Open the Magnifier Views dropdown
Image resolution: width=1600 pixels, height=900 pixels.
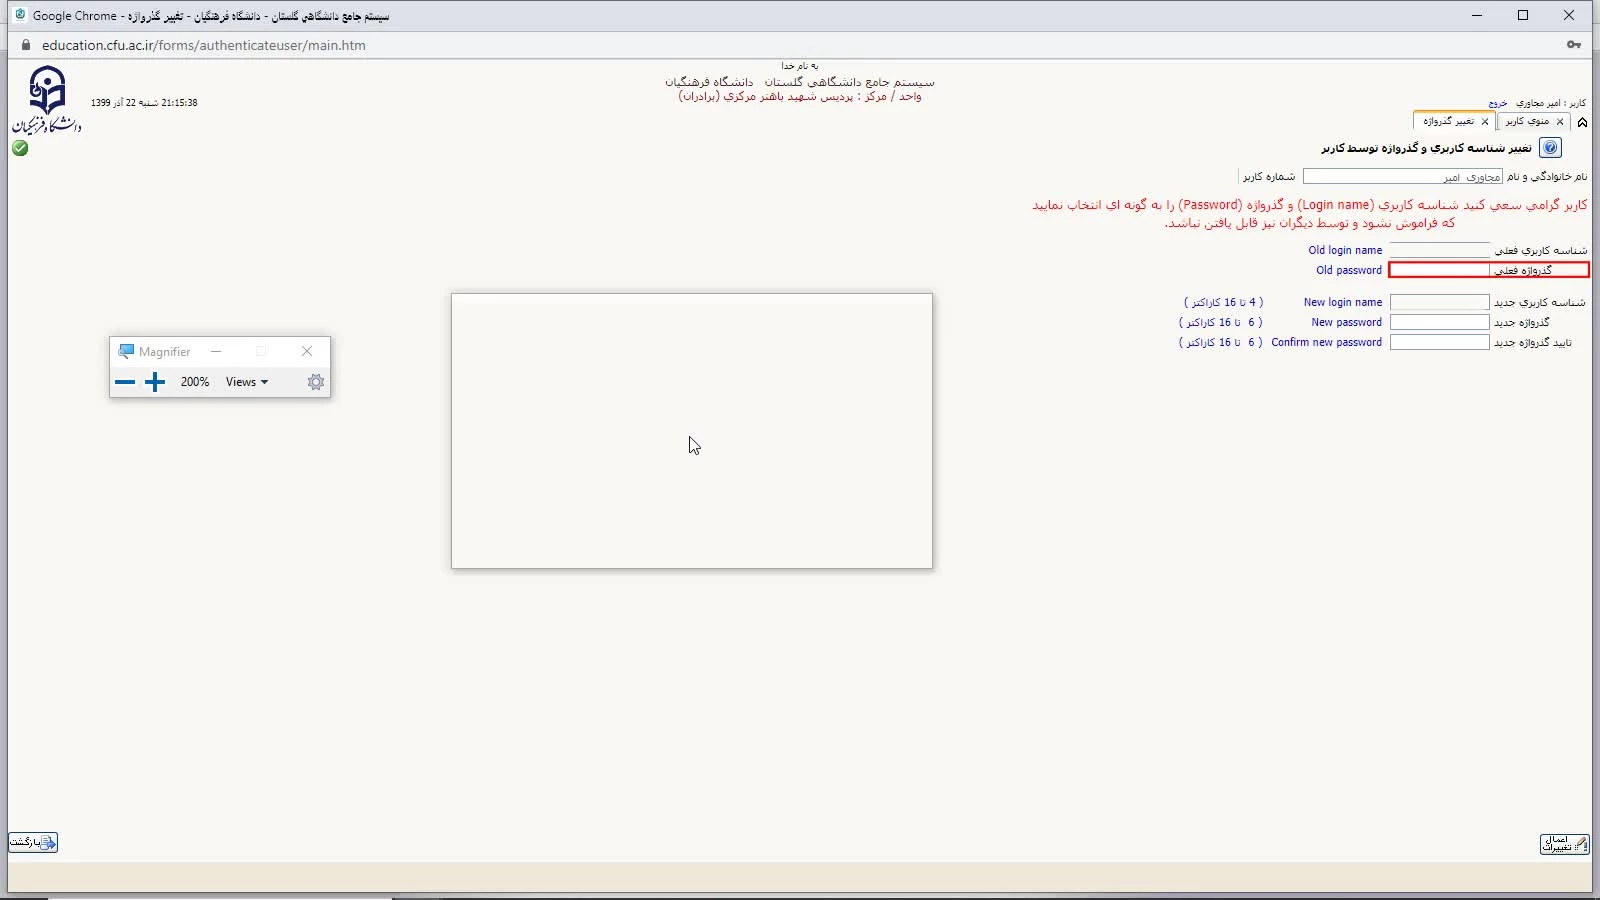[246, 382]
